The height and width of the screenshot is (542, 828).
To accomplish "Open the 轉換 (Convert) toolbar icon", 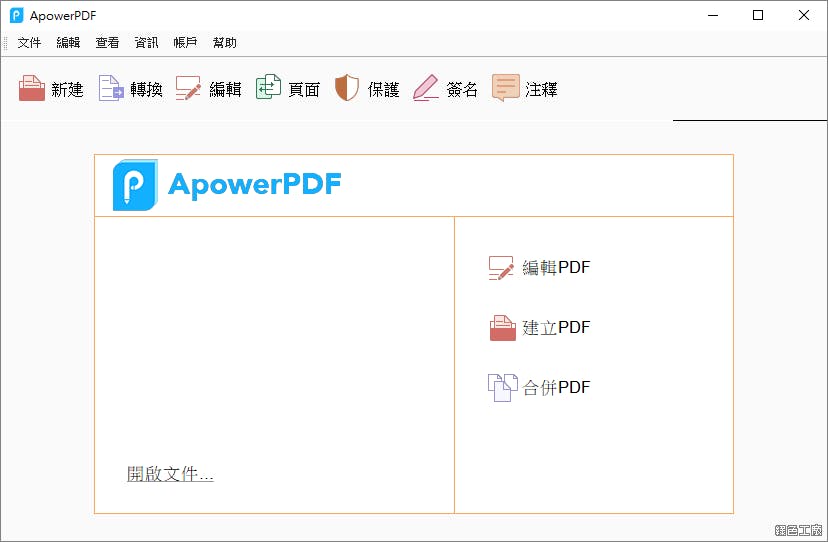I will click(x=111, y=88).
